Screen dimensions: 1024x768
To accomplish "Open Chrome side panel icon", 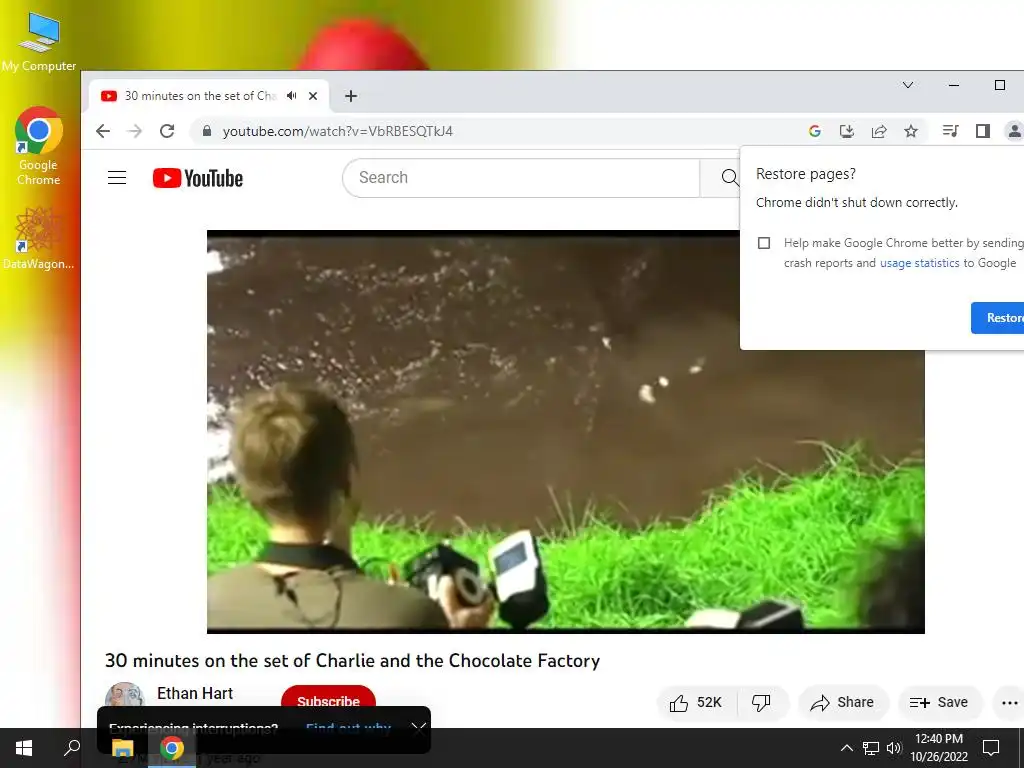I will click(983, 131).
